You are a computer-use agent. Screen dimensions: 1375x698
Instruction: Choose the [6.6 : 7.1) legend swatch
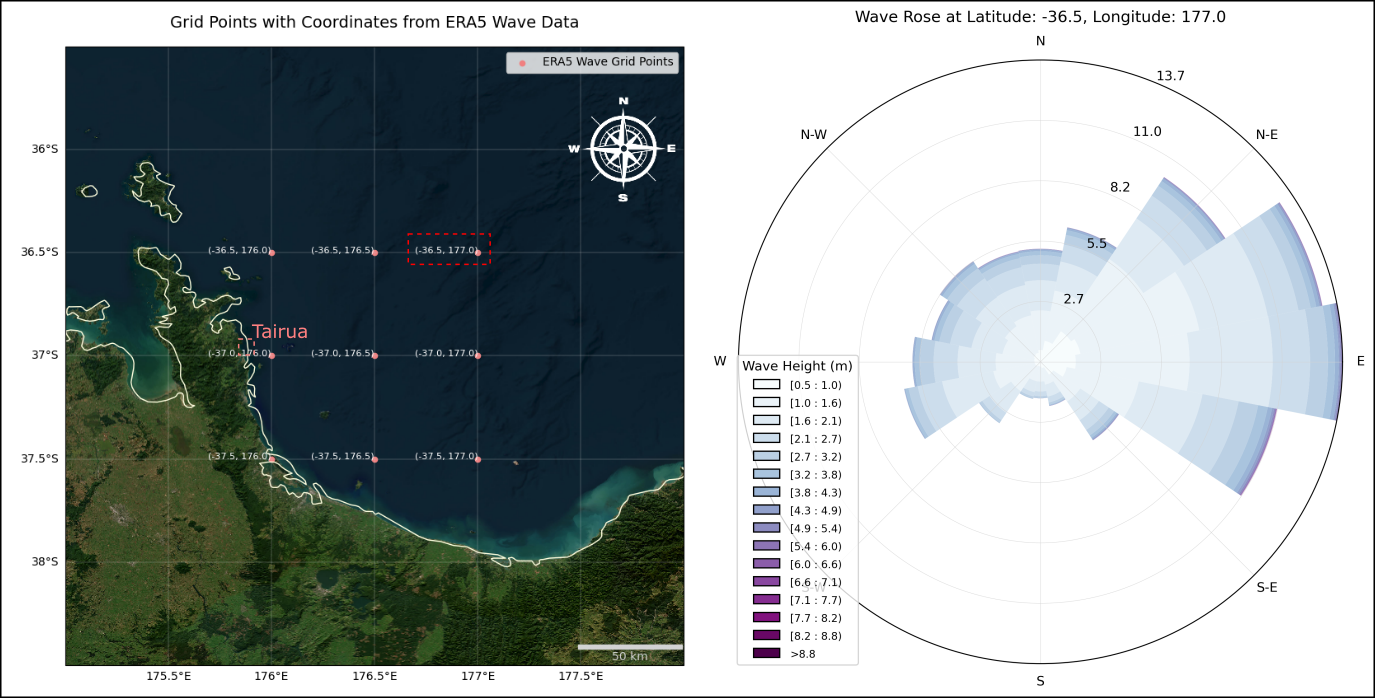click(x=766, y=582)
